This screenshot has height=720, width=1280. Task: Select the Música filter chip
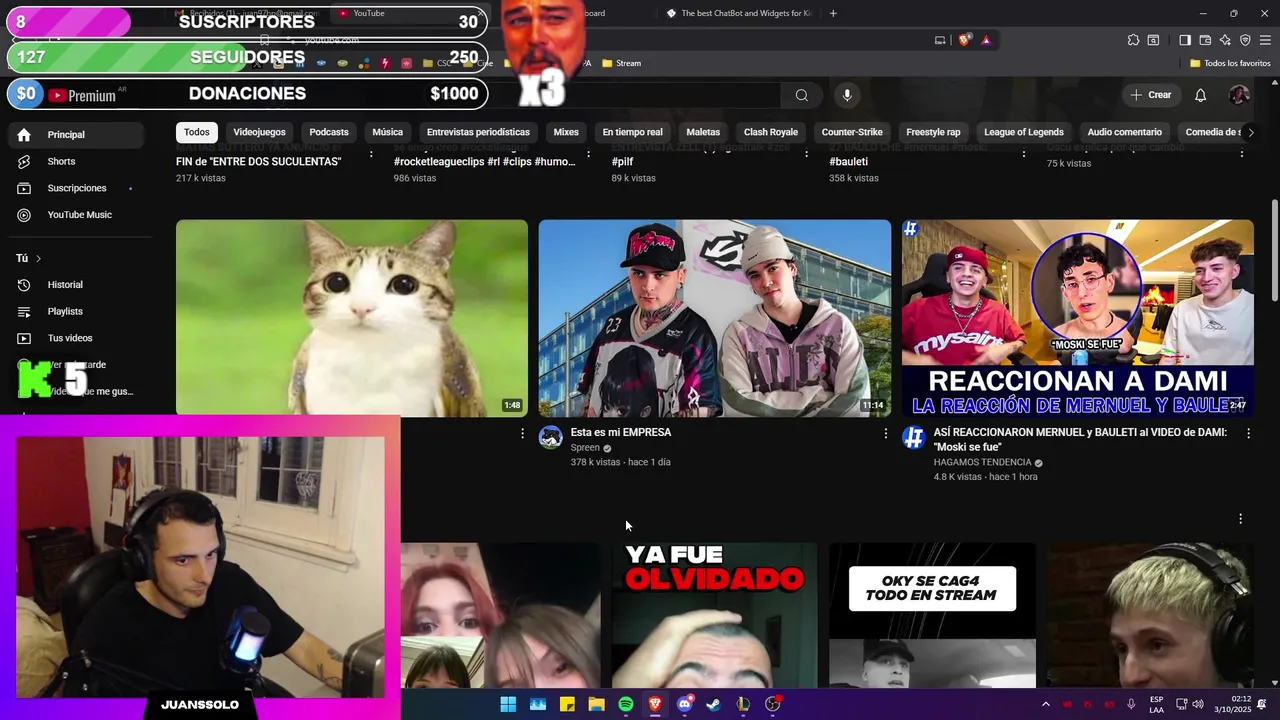(388, 132)
